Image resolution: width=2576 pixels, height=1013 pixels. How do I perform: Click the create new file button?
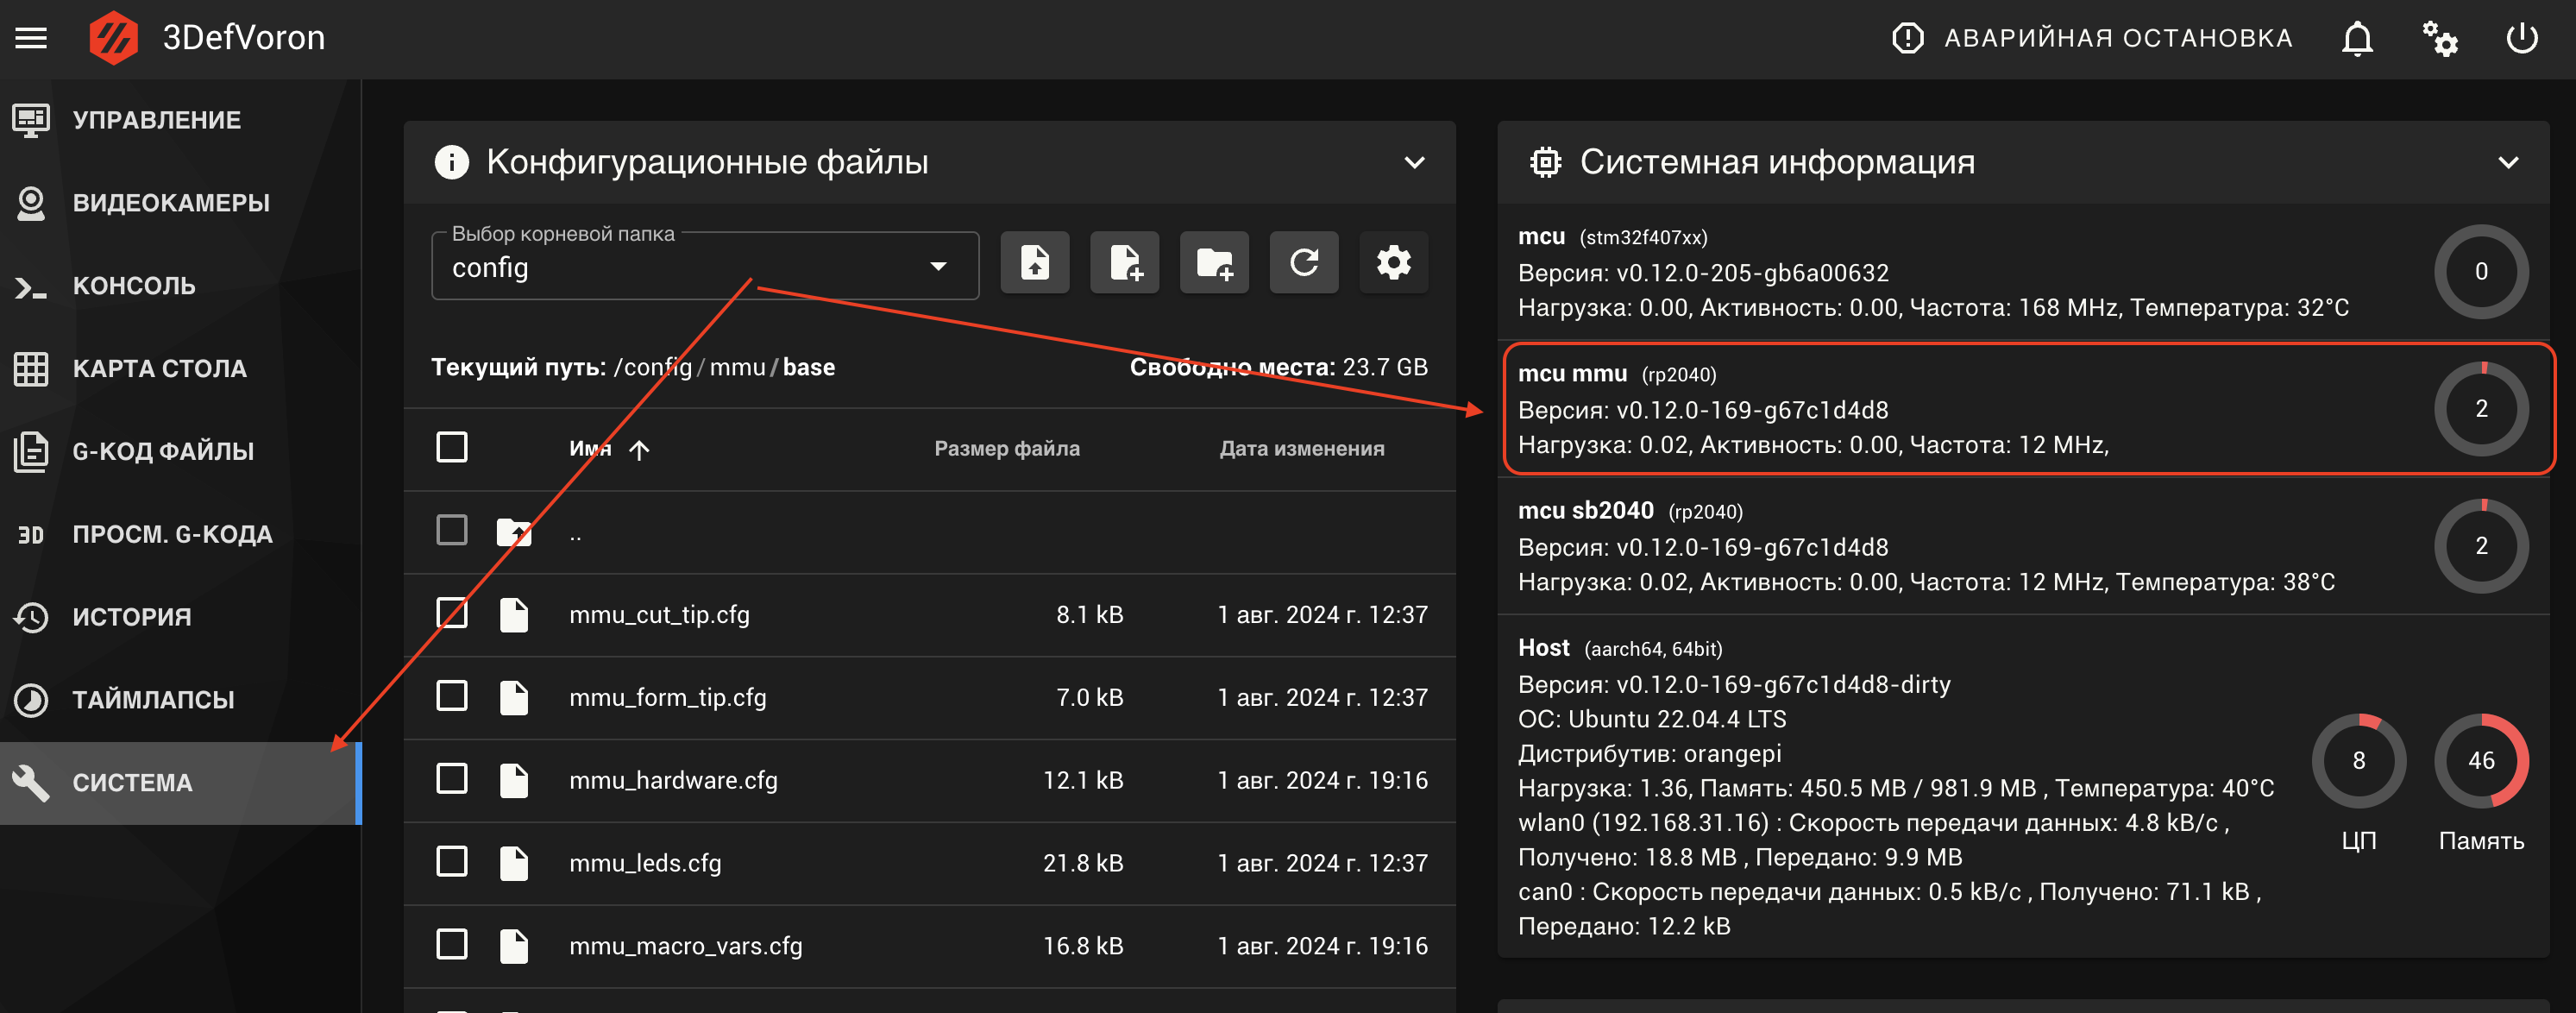[1125, 263]
